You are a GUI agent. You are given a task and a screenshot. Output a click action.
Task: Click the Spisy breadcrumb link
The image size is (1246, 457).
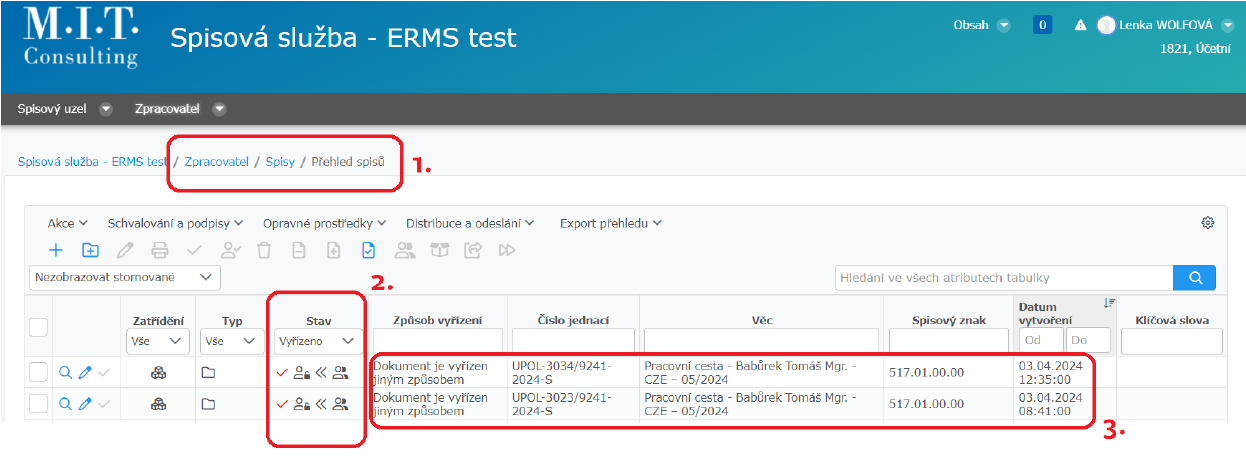pyautogui.click(x=280, y=161)
